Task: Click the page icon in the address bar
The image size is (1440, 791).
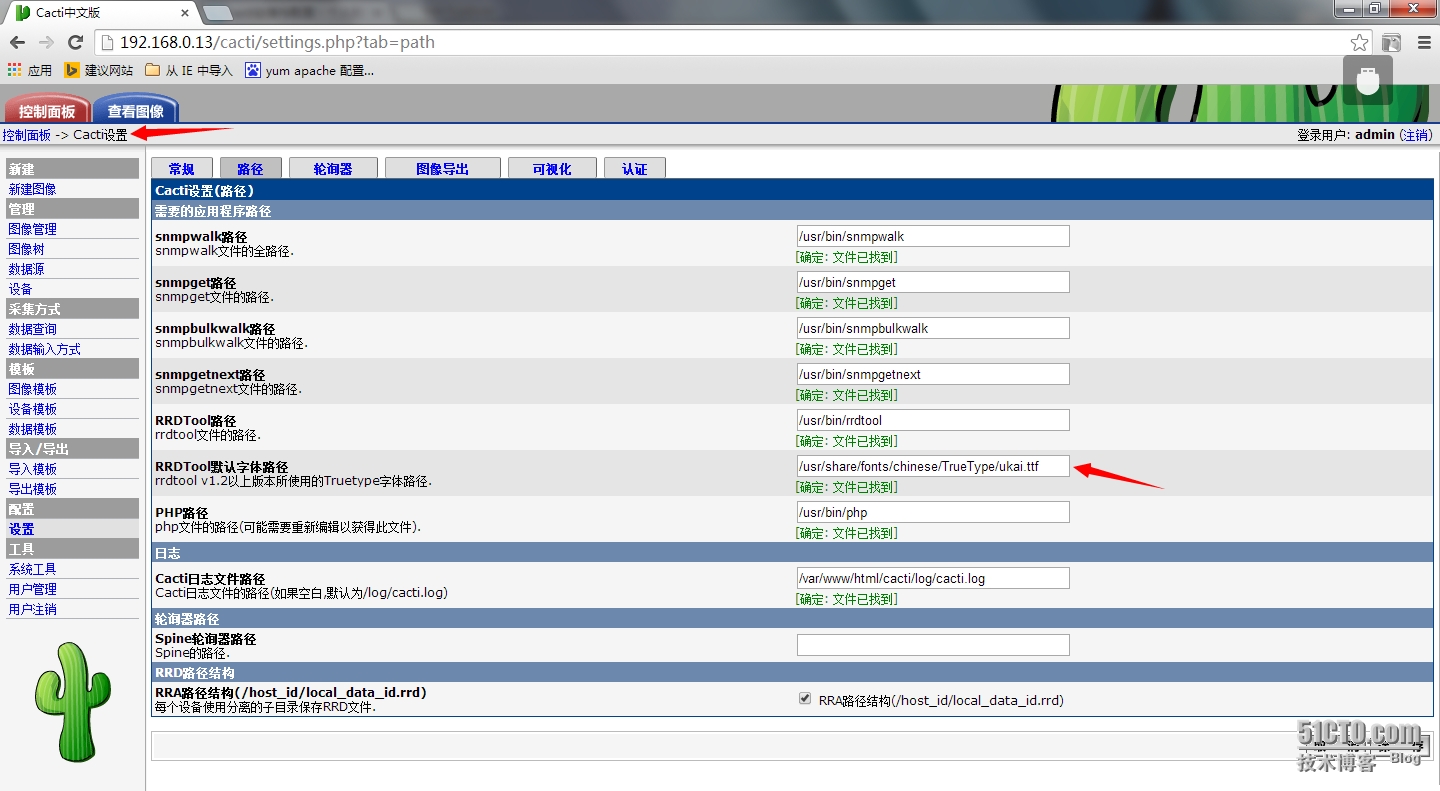Action: click(x=108, y=42)
